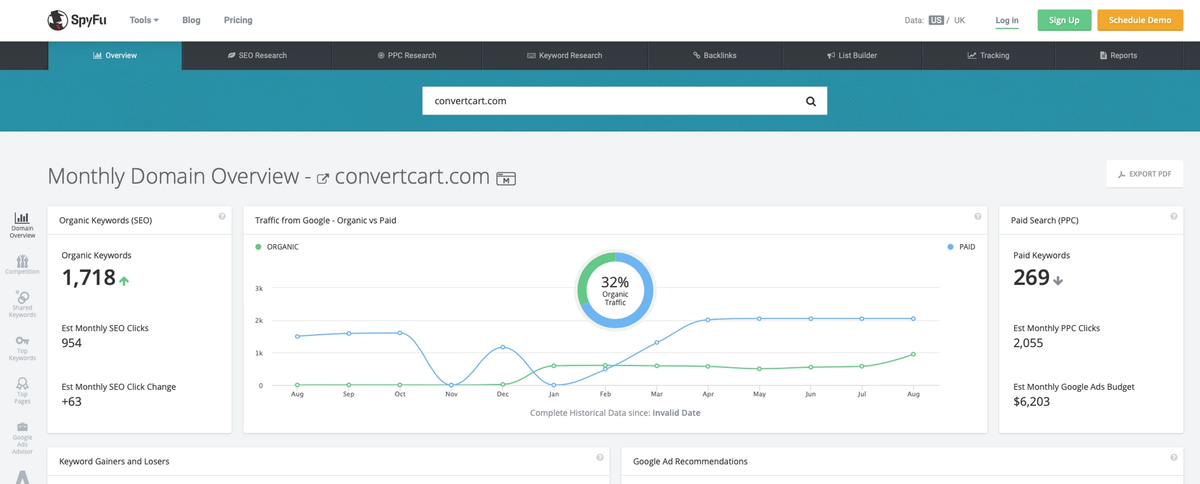Open the PPC Research tab

(x=407, y=55)
